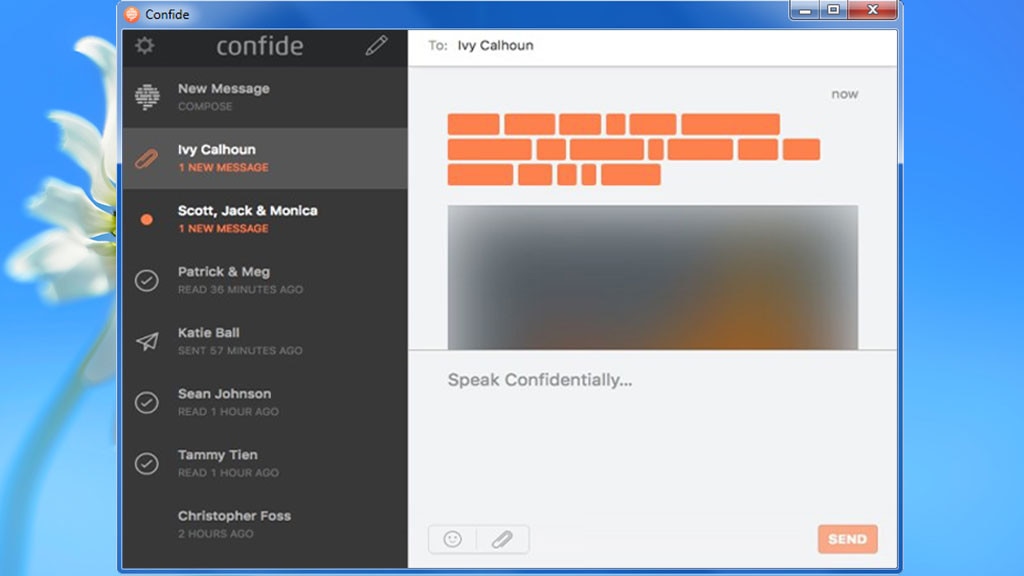Open settings via the gear icon

(x=145, y=46)
